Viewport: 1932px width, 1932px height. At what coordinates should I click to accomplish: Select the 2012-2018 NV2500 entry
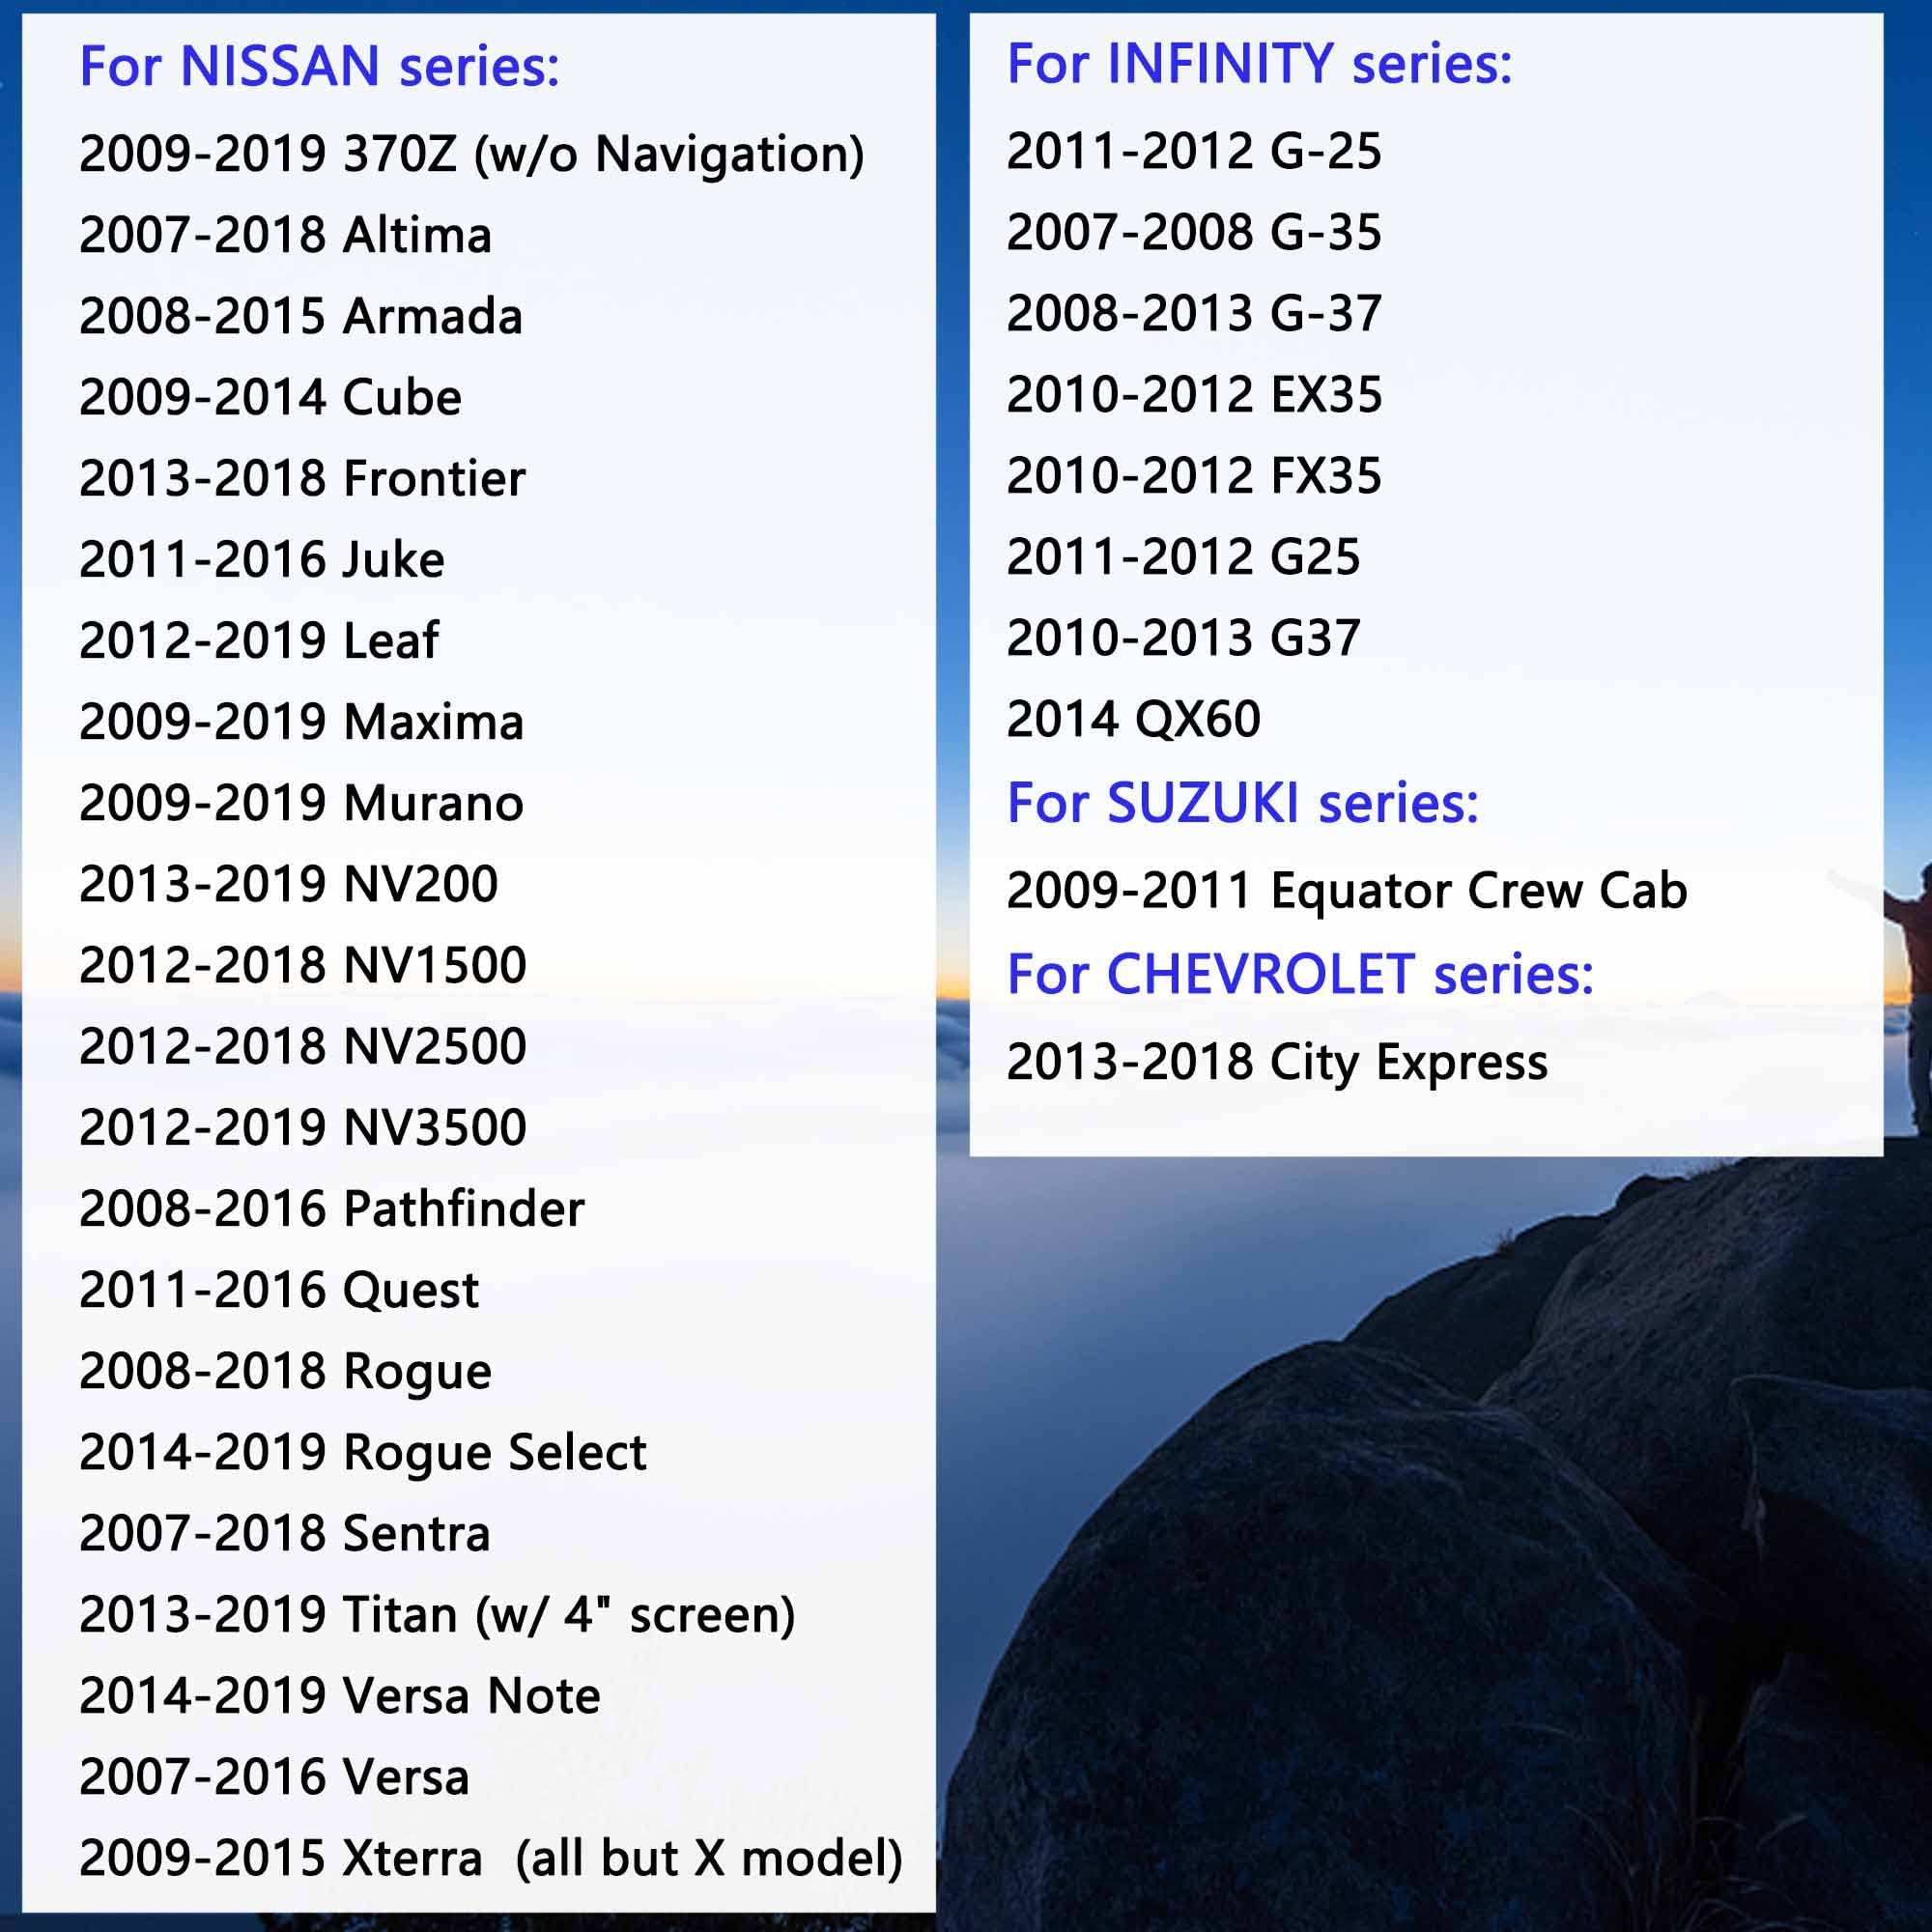click(x=303, y=1047)
